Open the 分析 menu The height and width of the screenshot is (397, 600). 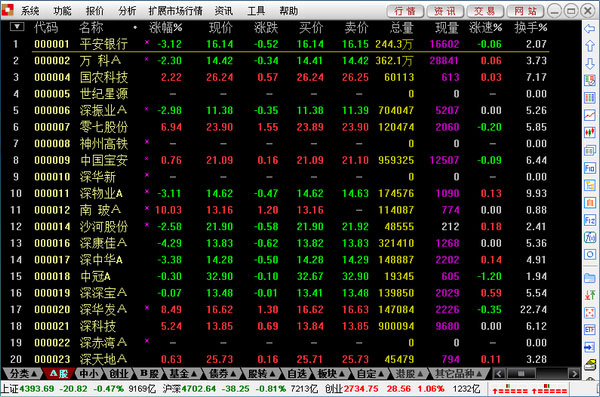pyautogui.click(x=127, y=11)
